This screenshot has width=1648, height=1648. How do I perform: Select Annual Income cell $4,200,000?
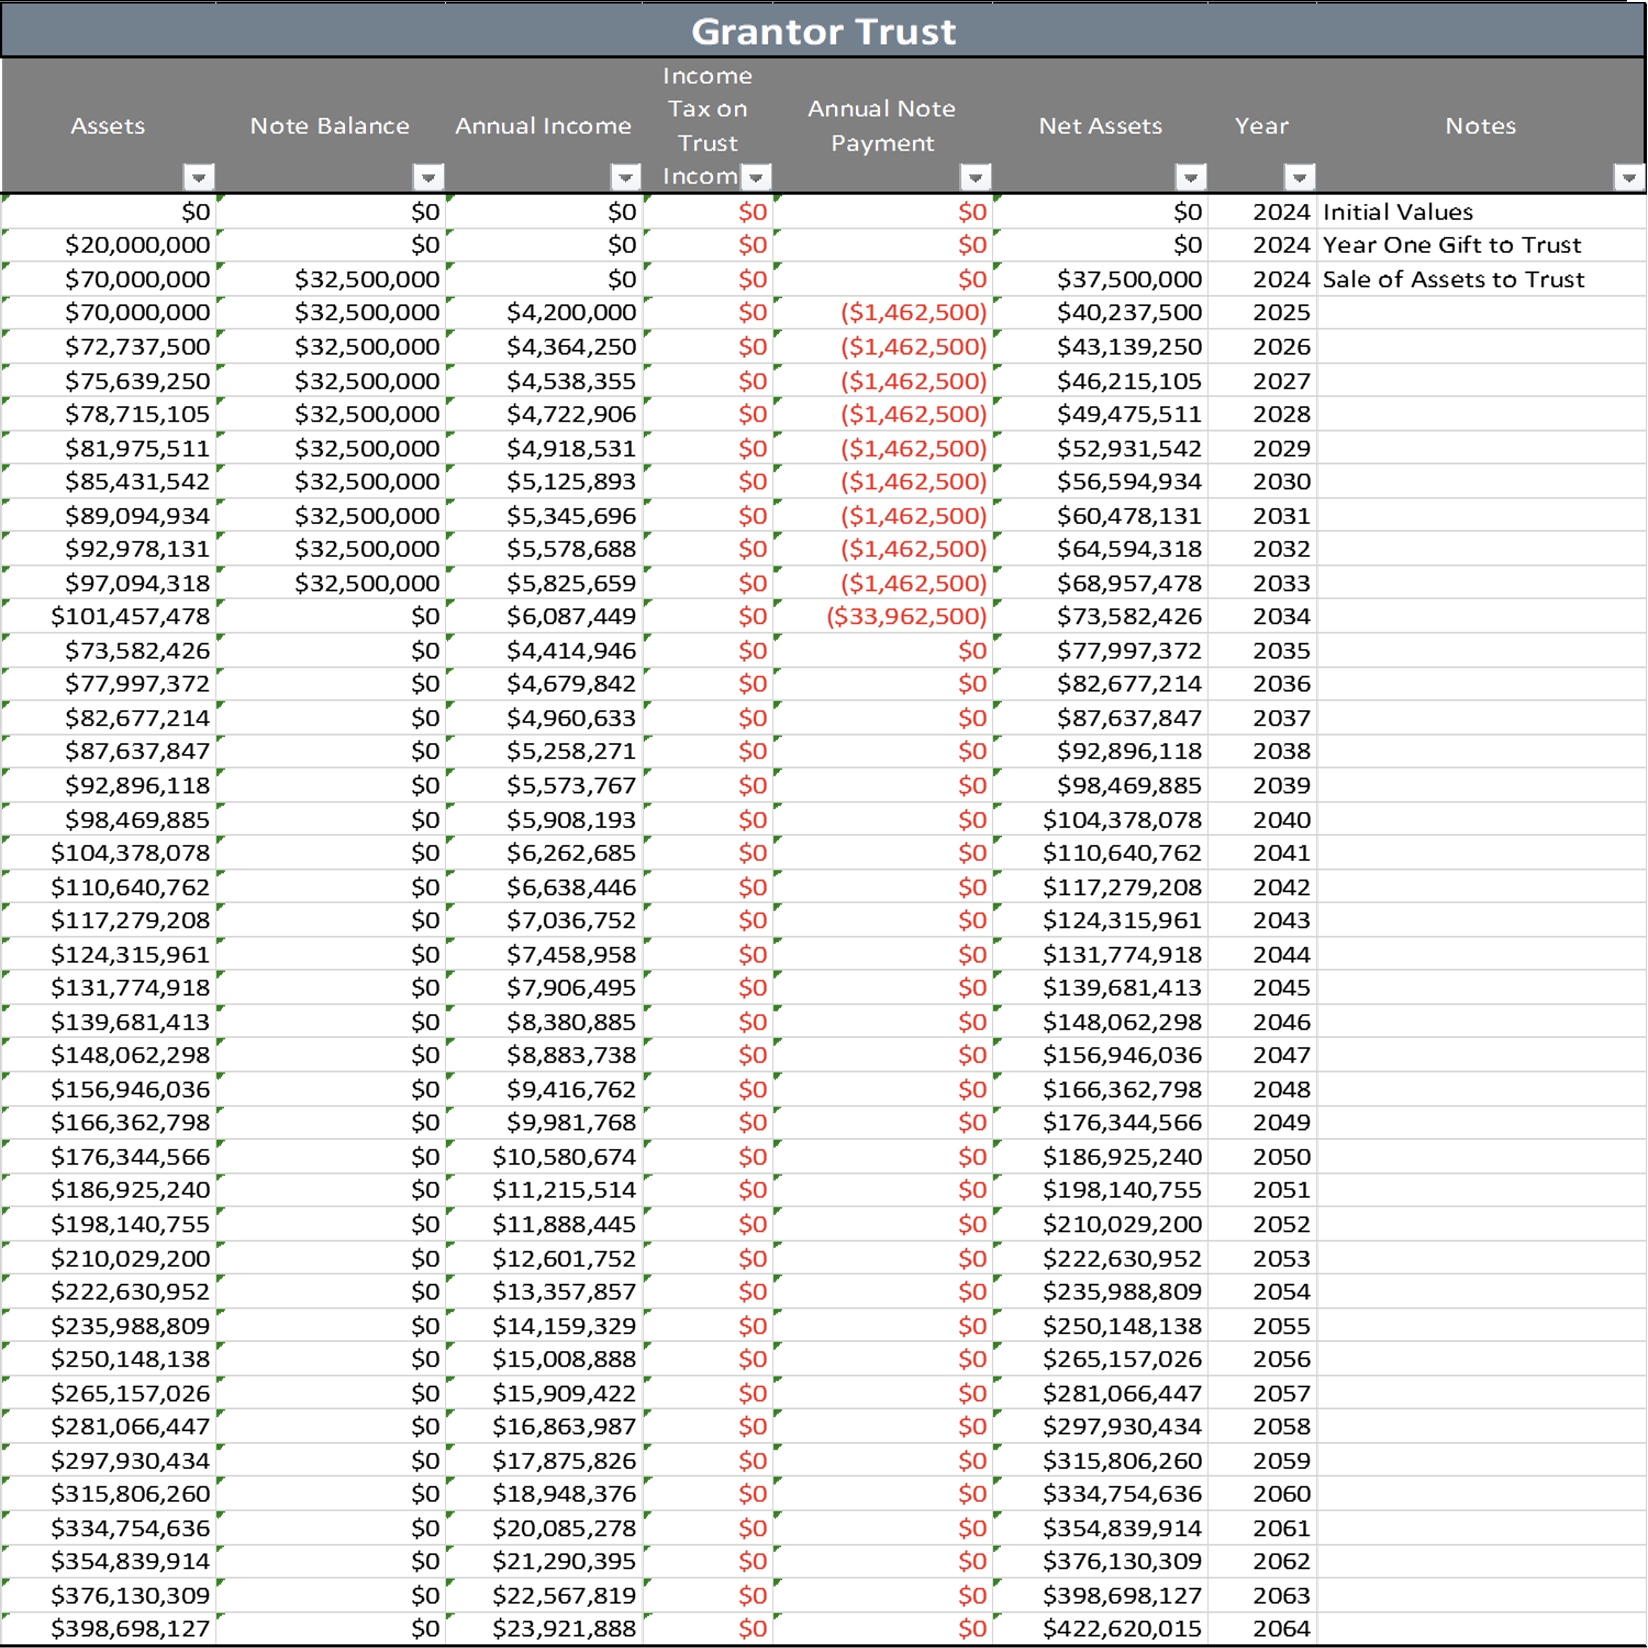(544, 312)
